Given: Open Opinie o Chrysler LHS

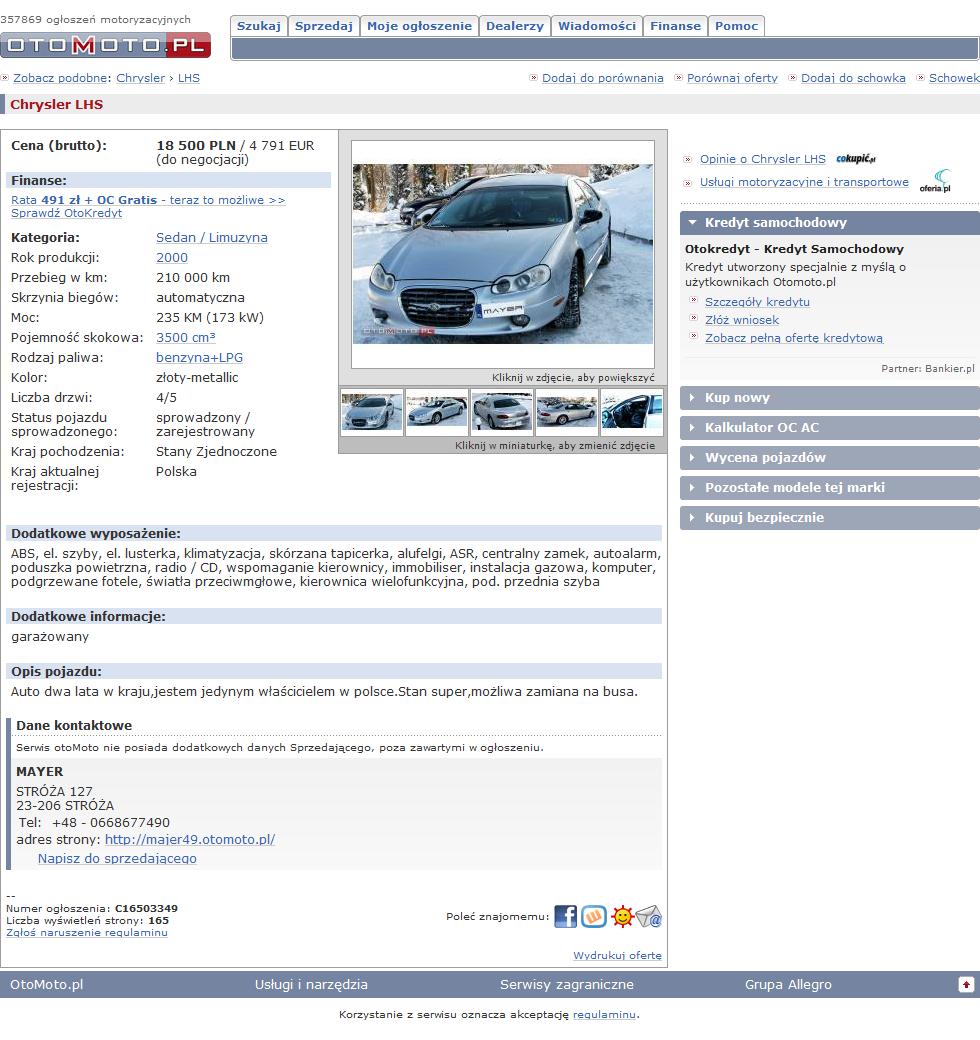Looking at the screenshot, I should (763, 159).
